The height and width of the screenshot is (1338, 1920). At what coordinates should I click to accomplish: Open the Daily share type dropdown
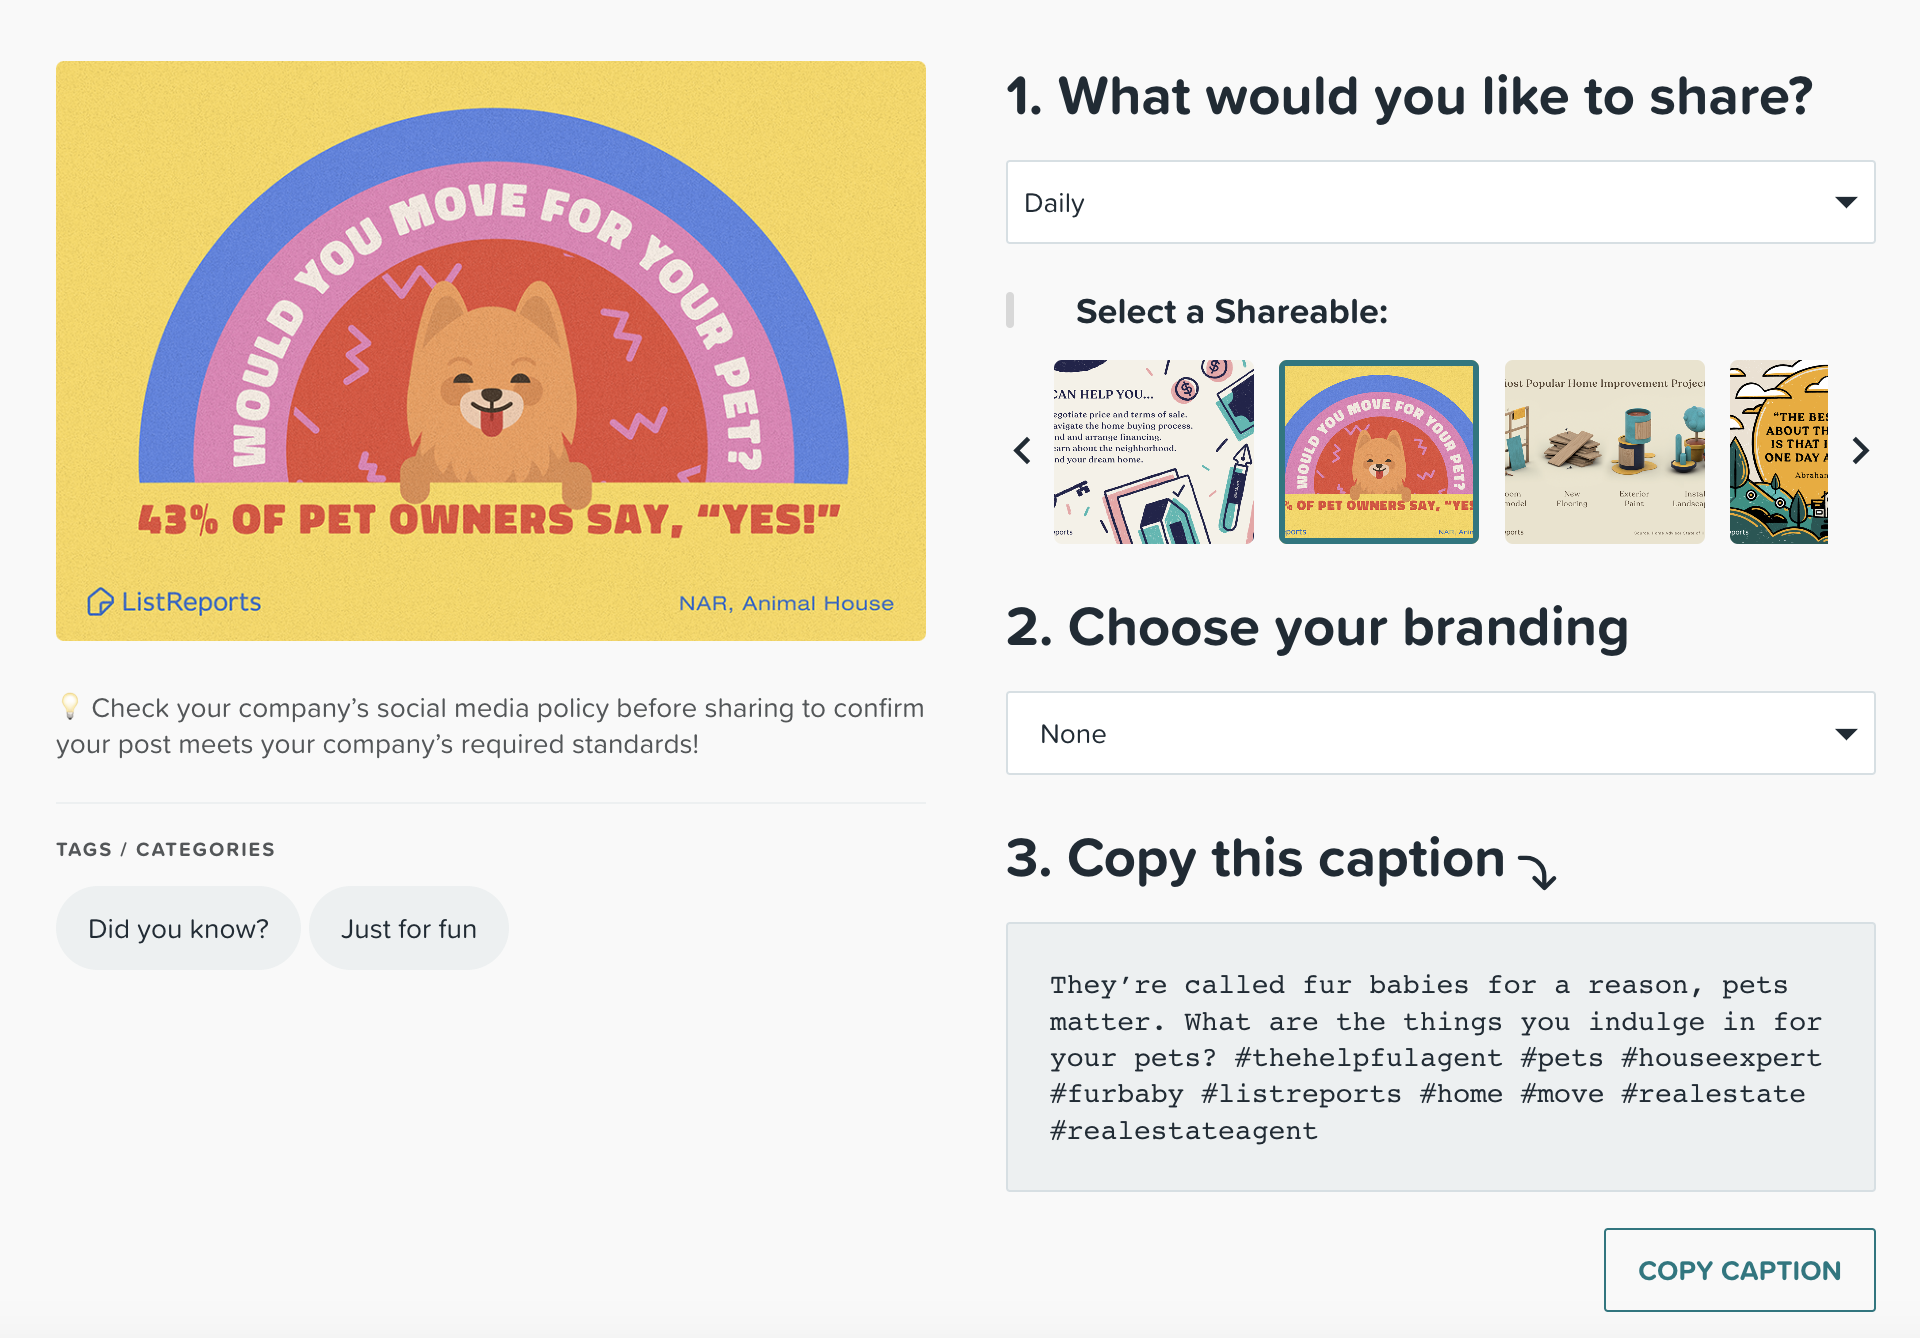(1440, 202)
